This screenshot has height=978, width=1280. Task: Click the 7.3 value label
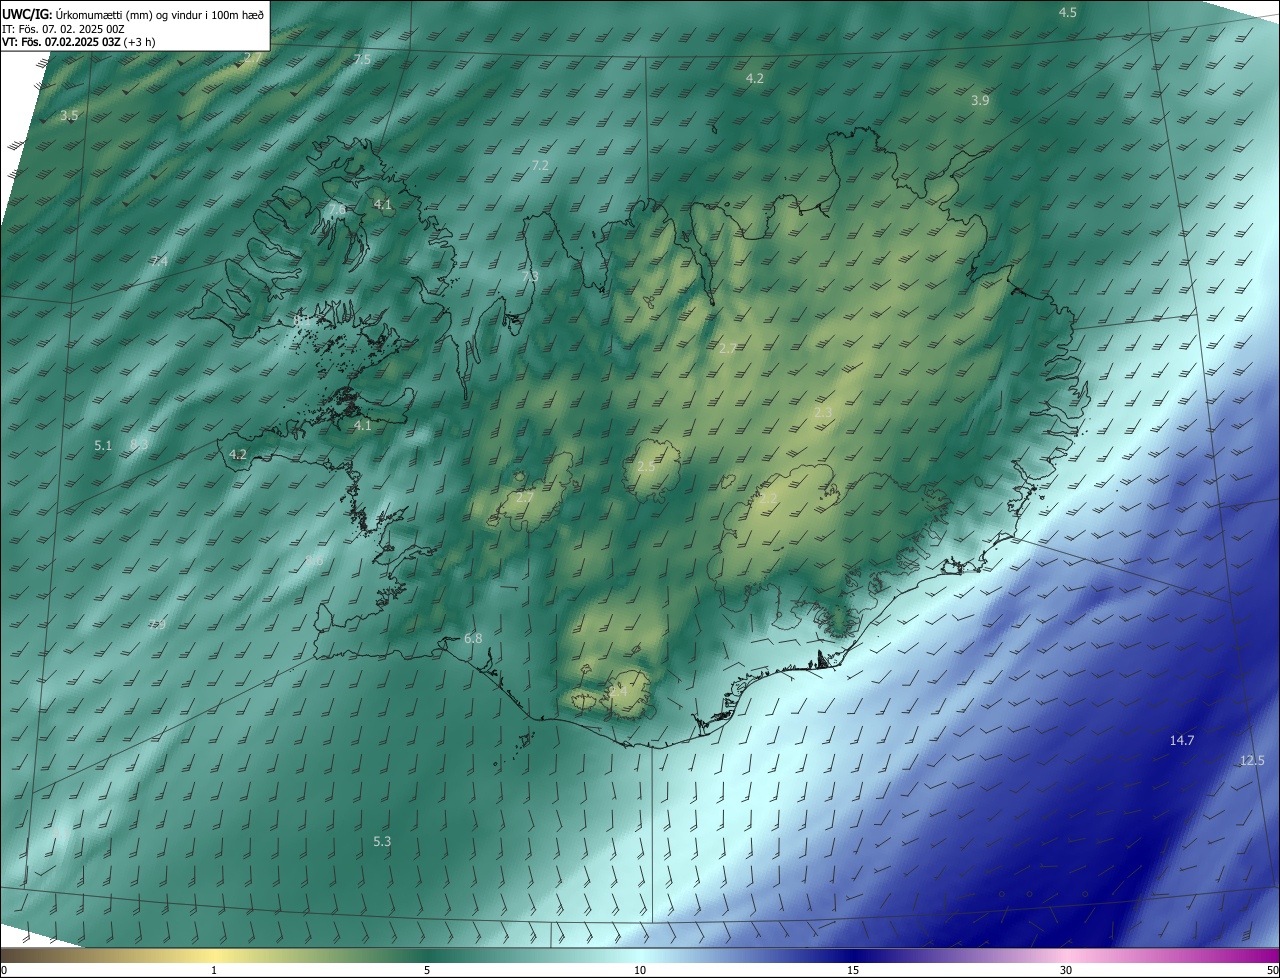530,277
